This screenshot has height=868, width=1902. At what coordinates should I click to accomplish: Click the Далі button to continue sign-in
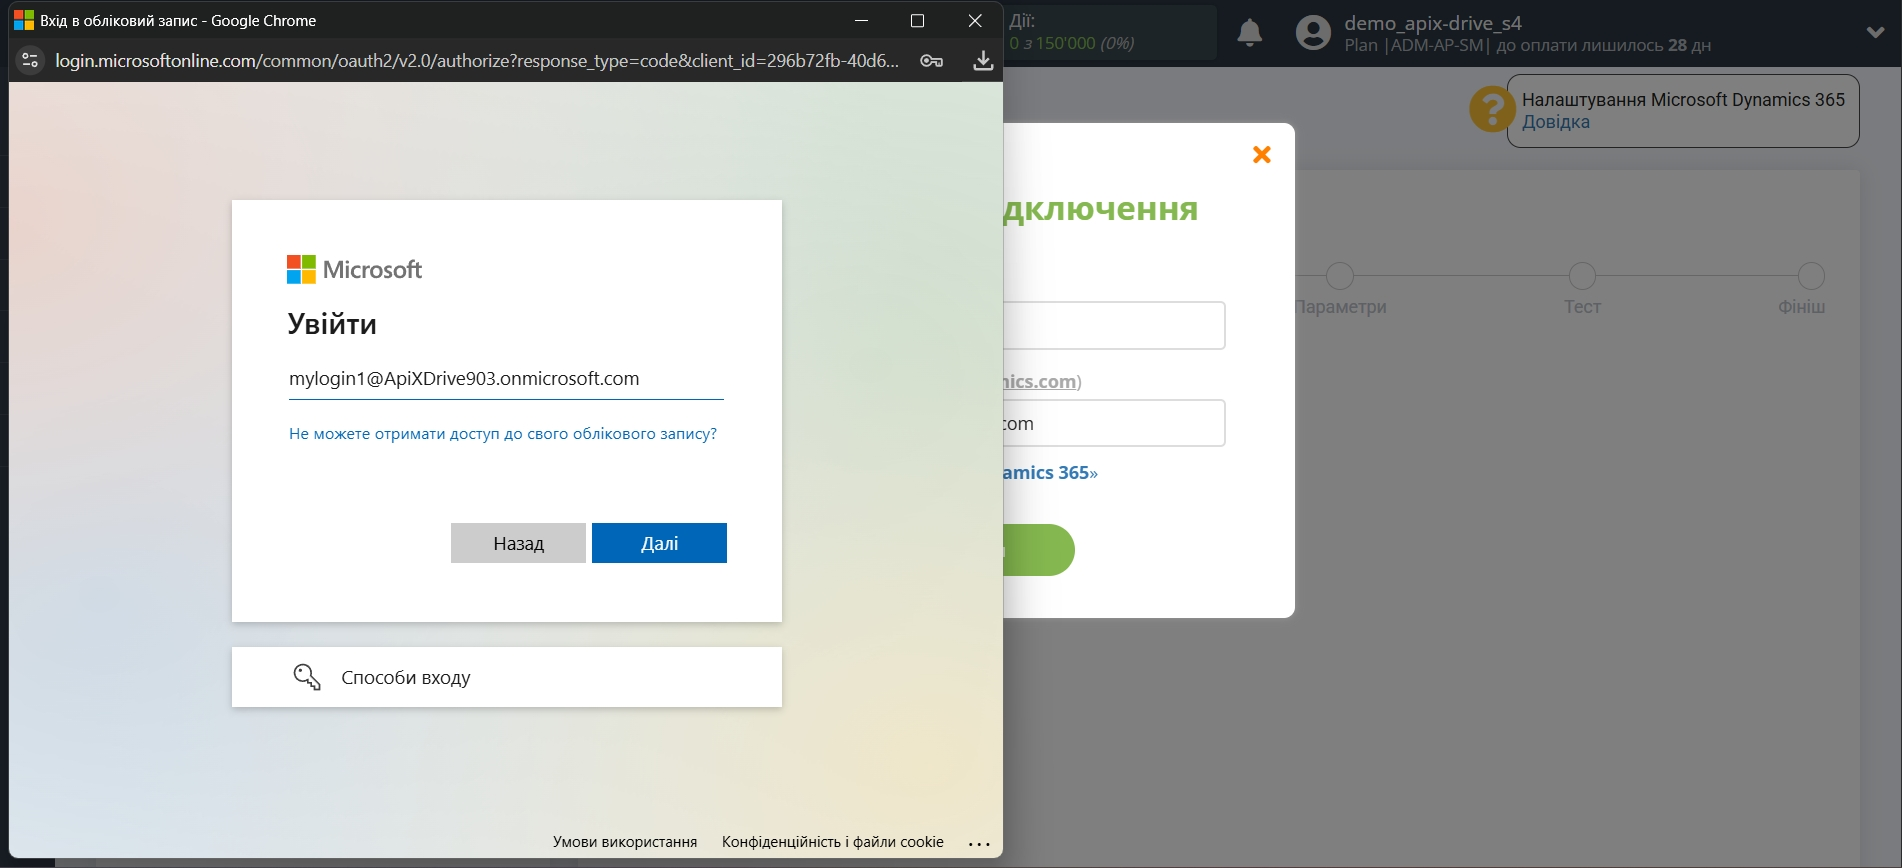click(659, 543)
